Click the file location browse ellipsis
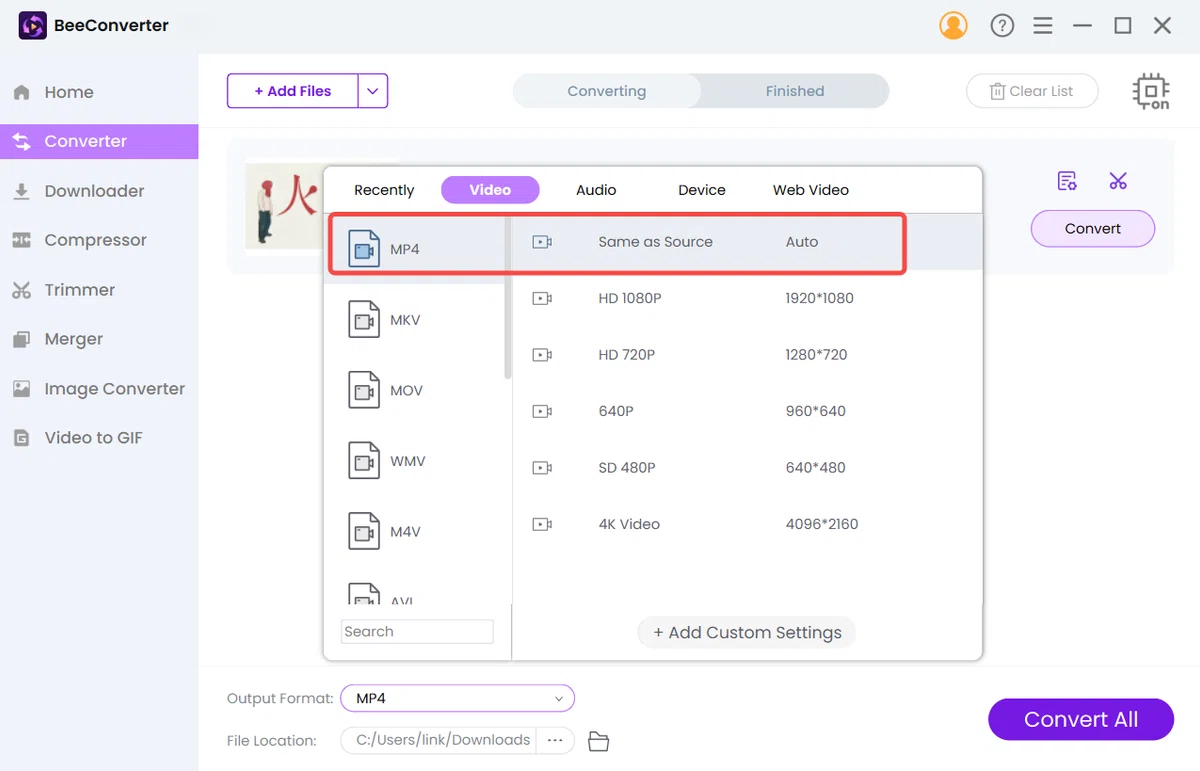 pos(555,740)
